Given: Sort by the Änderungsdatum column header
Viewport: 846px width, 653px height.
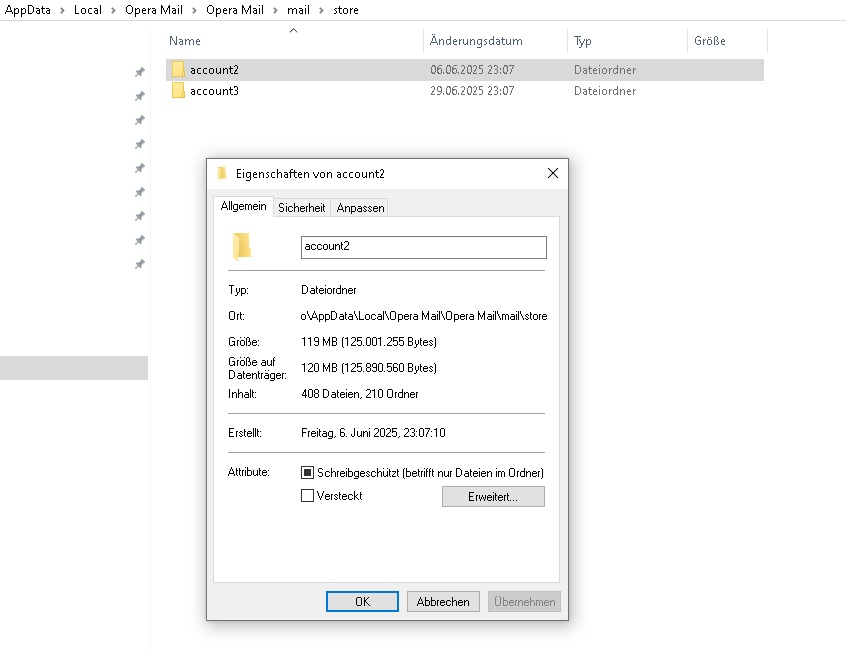Looking at the screenshot, I should (476, 40).
